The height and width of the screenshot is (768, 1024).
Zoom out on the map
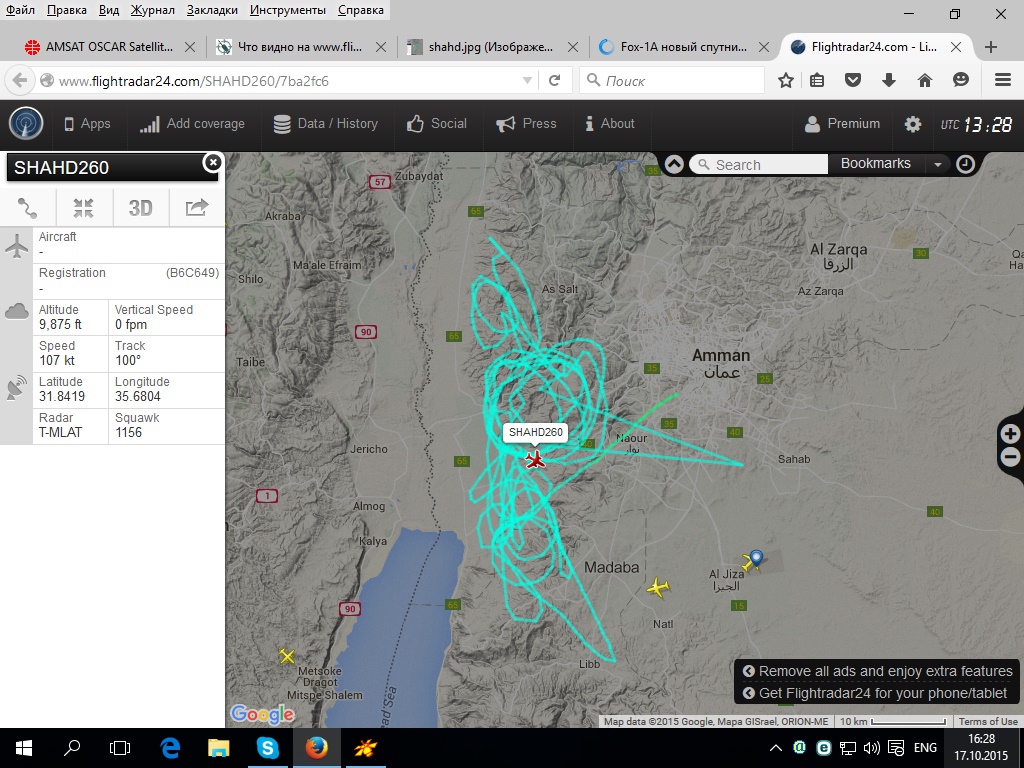[x=1010, y=458]
